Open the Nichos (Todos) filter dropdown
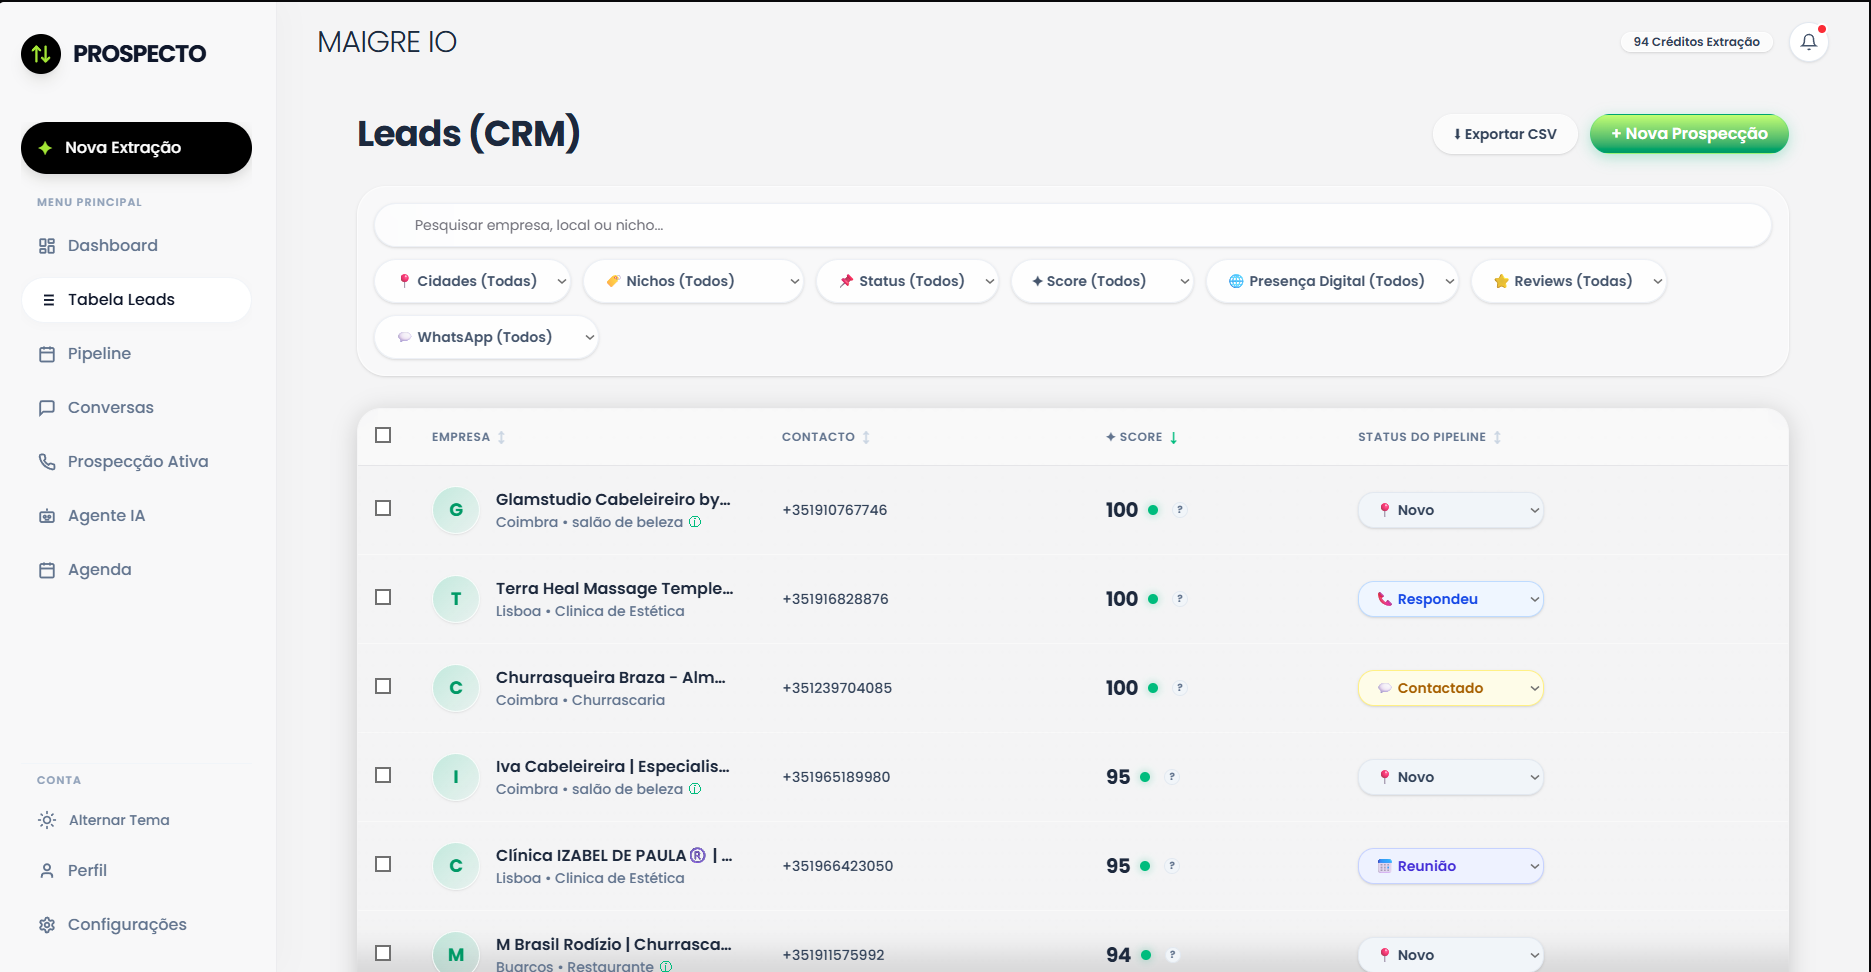The height and width of the screenshot is (972, 1871). pos(694,281)
